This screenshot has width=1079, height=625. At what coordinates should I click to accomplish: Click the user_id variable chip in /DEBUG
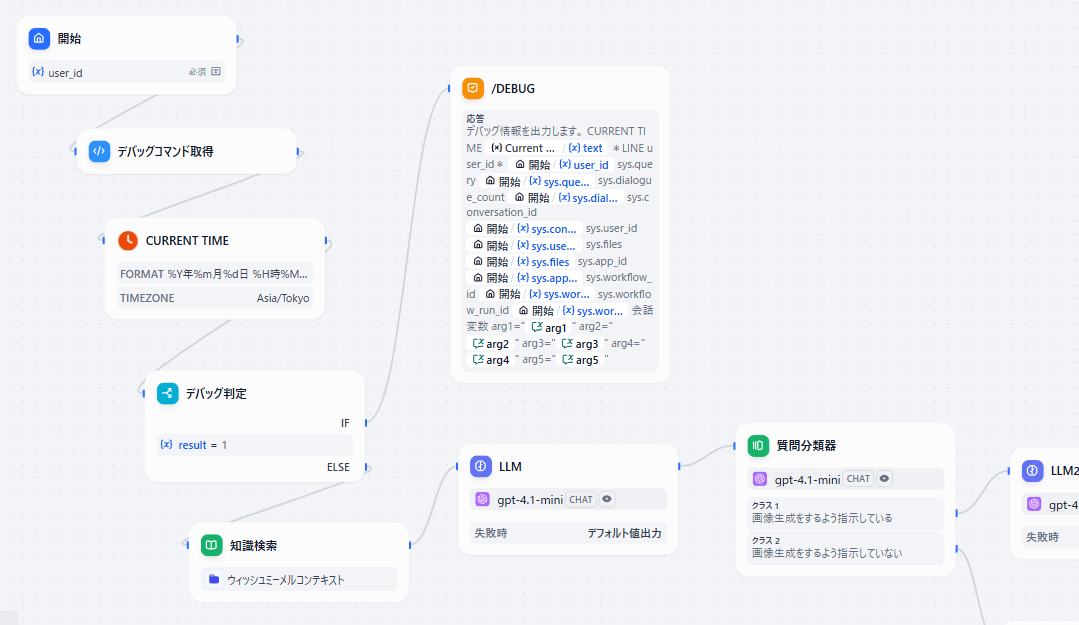tap(585, 165)
